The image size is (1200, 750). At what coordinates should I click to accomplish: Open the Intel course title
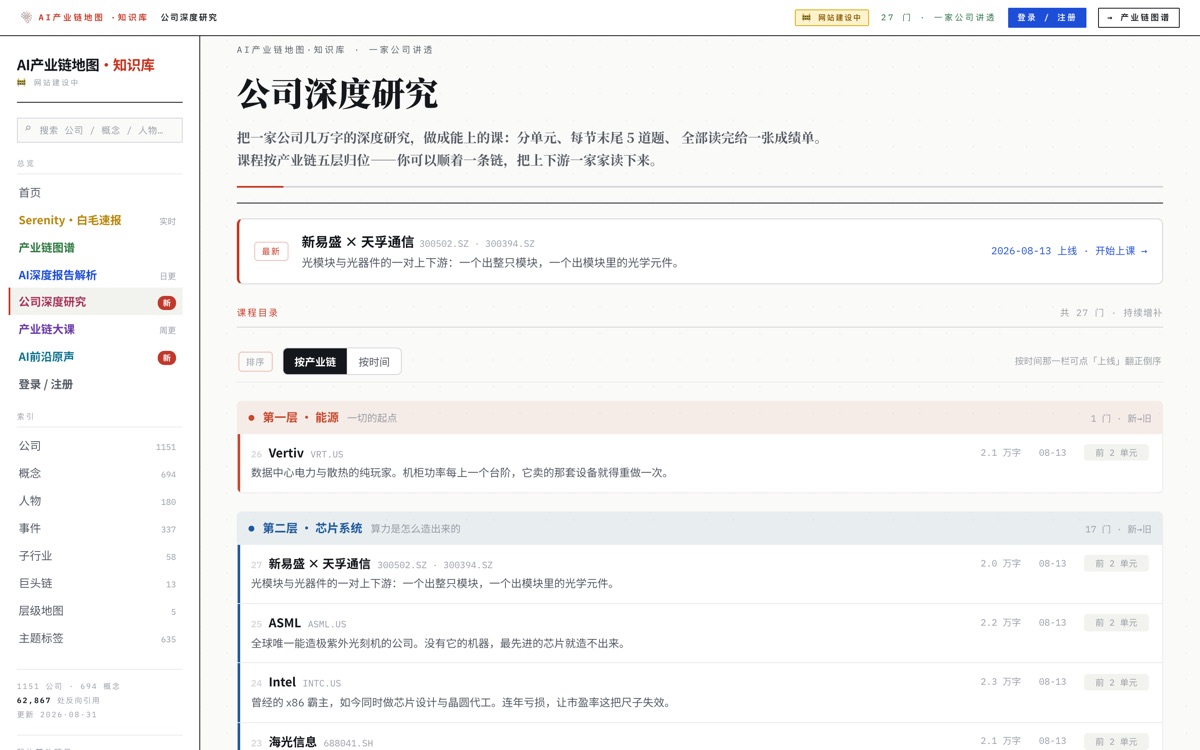pos(282,682)
